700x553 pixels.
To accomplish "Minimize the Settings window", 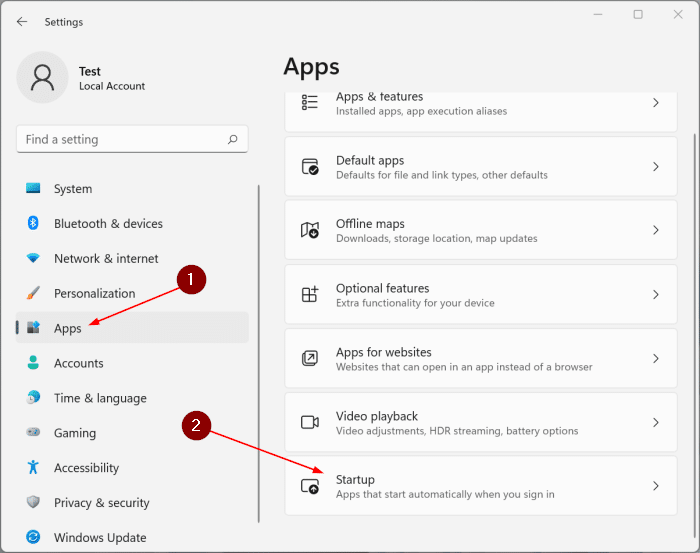I will coord(598,14).
